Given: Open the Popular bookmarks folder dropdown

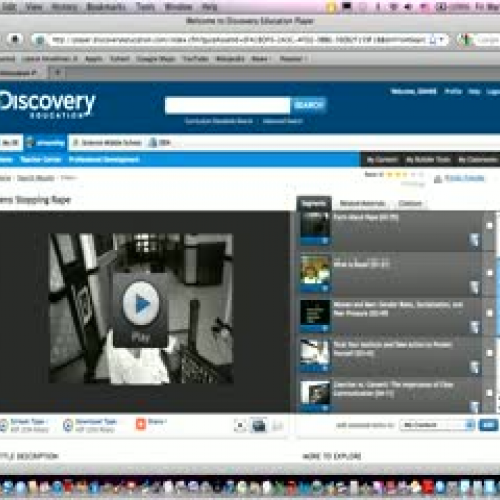Looking at the screenshot, I should [x=293, y=59].
